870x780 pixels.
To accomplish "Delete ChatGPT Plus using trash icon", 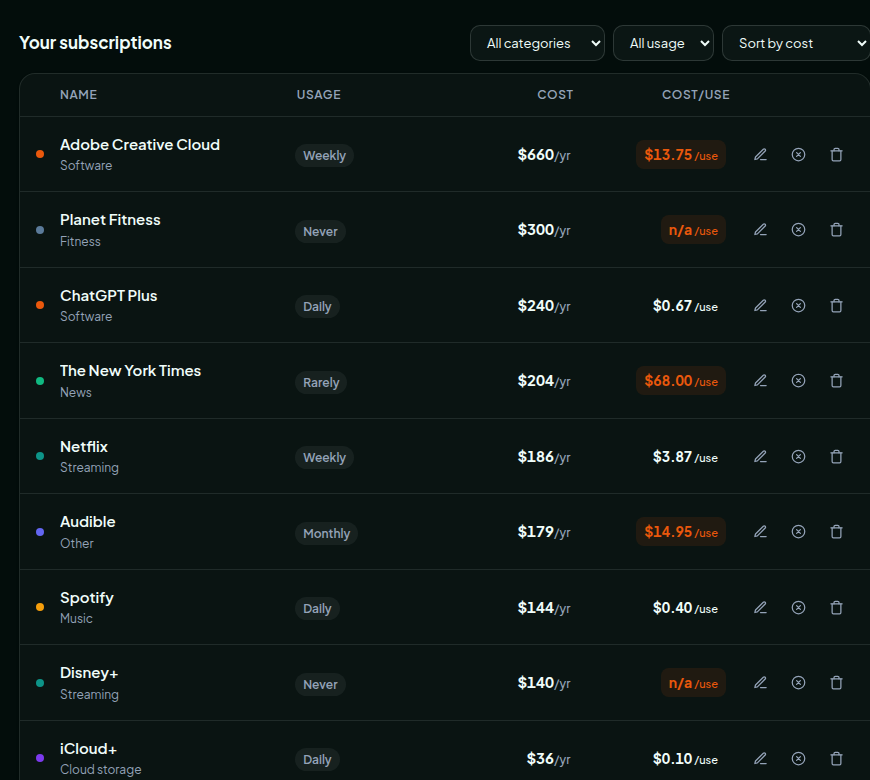I will 836,306.
